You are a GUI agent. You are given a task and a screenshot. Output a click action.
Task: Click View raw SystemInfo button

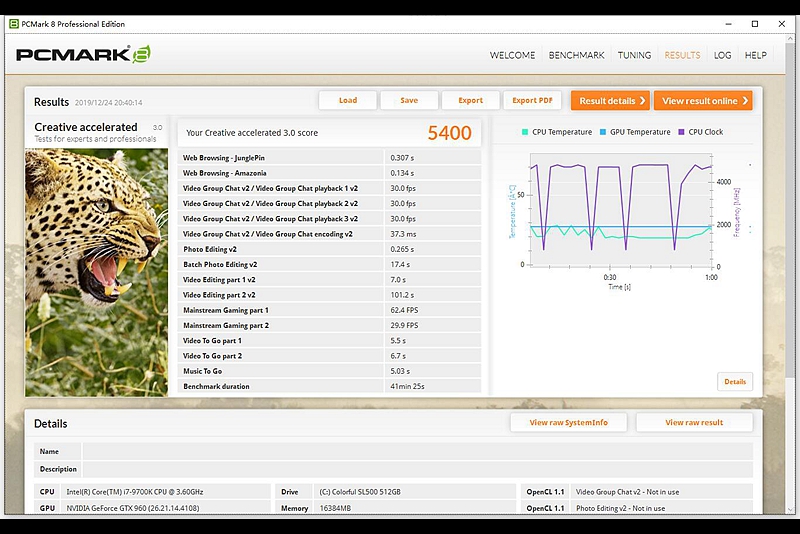[x=568, y=423]
